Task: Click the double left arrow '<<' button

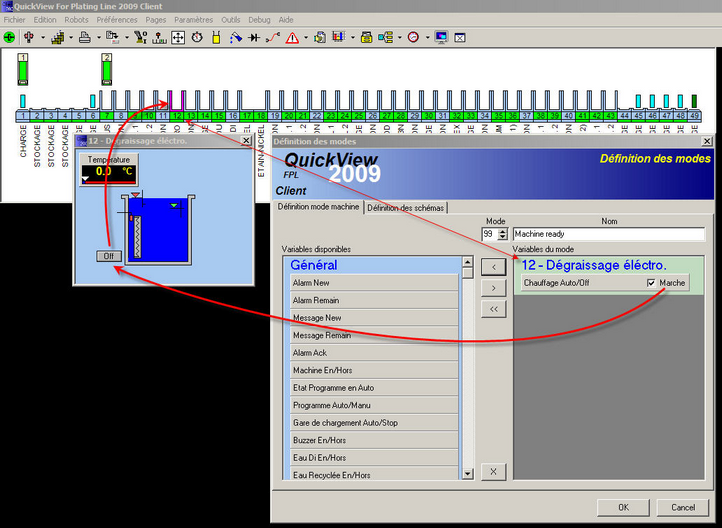Action: click(x=494, y=309)
